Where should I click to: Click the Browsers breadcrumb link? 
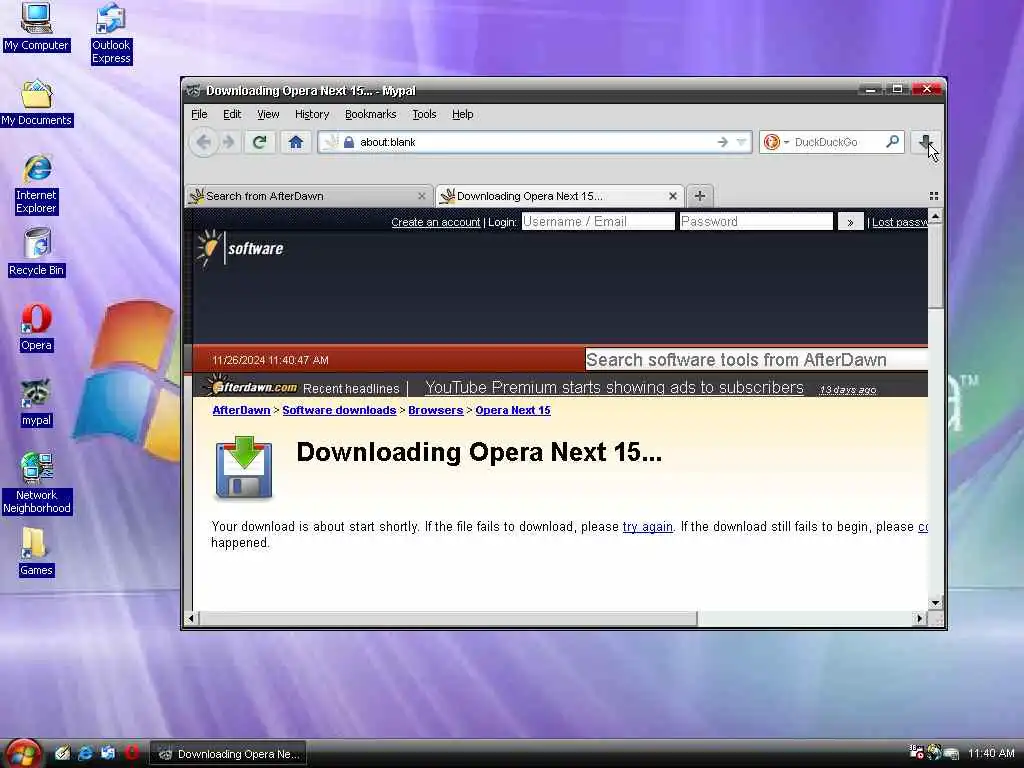pyautogui.click(x=436, y=410)
